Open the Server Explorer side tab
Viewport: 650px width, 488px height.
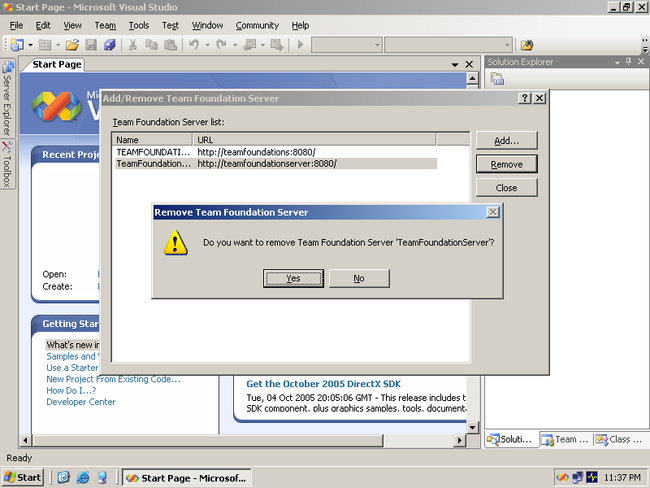tap(7, 98)
